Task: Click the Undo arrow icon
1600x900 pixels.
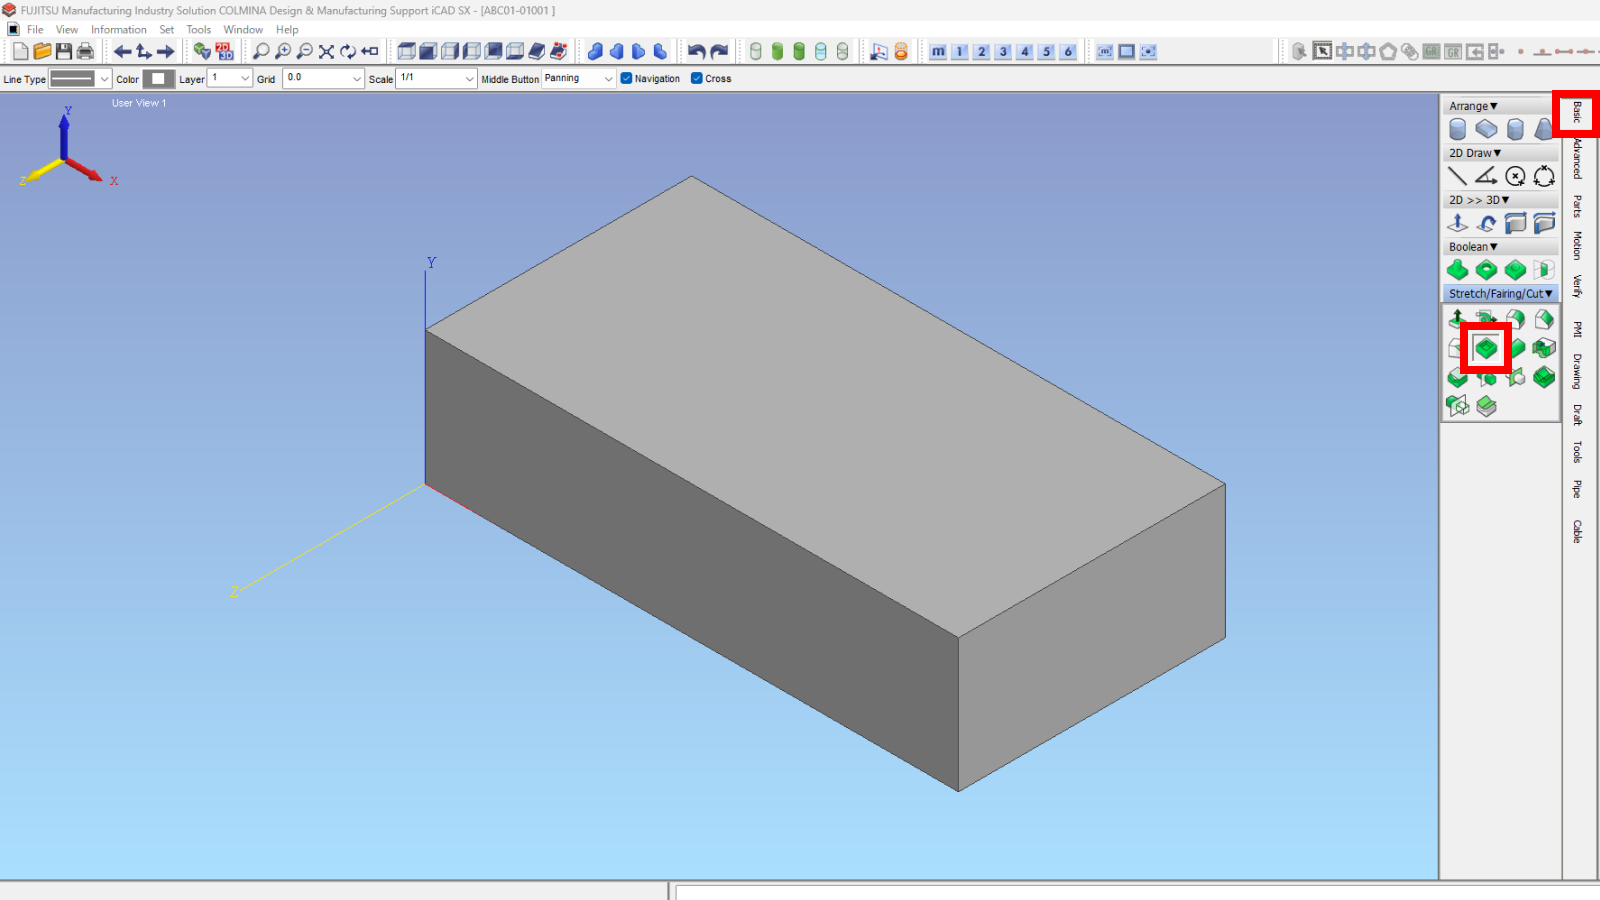Action: [696, 51]
